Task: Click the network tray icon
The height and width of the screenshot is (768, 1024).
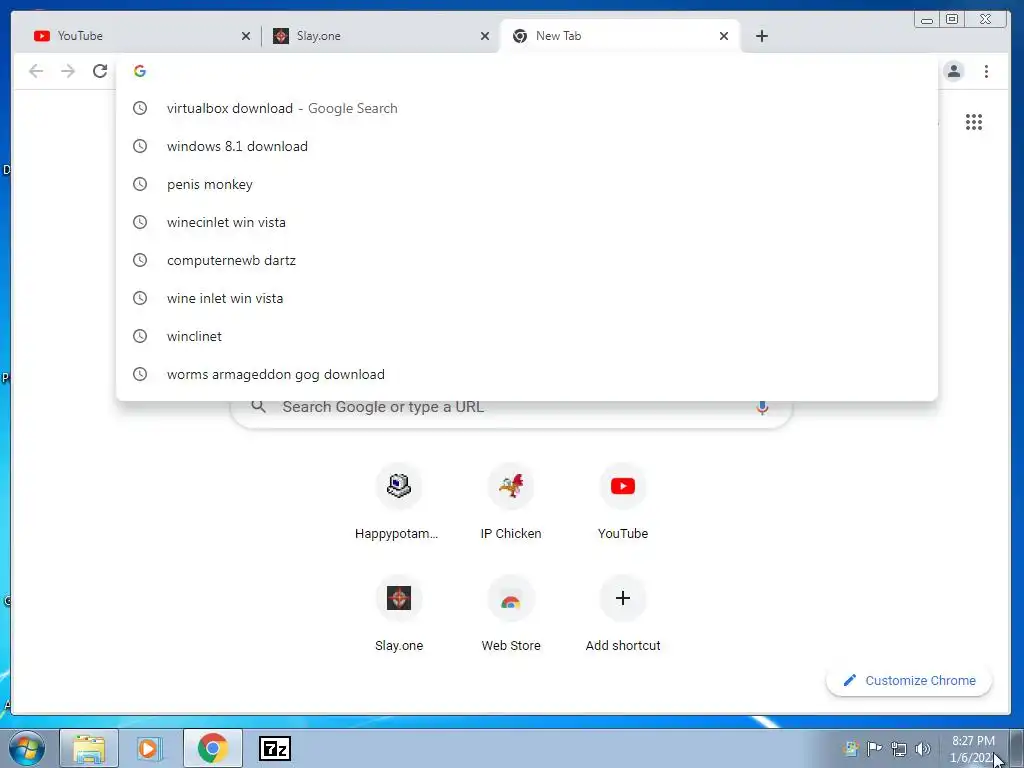Action: tap(899, 748)
